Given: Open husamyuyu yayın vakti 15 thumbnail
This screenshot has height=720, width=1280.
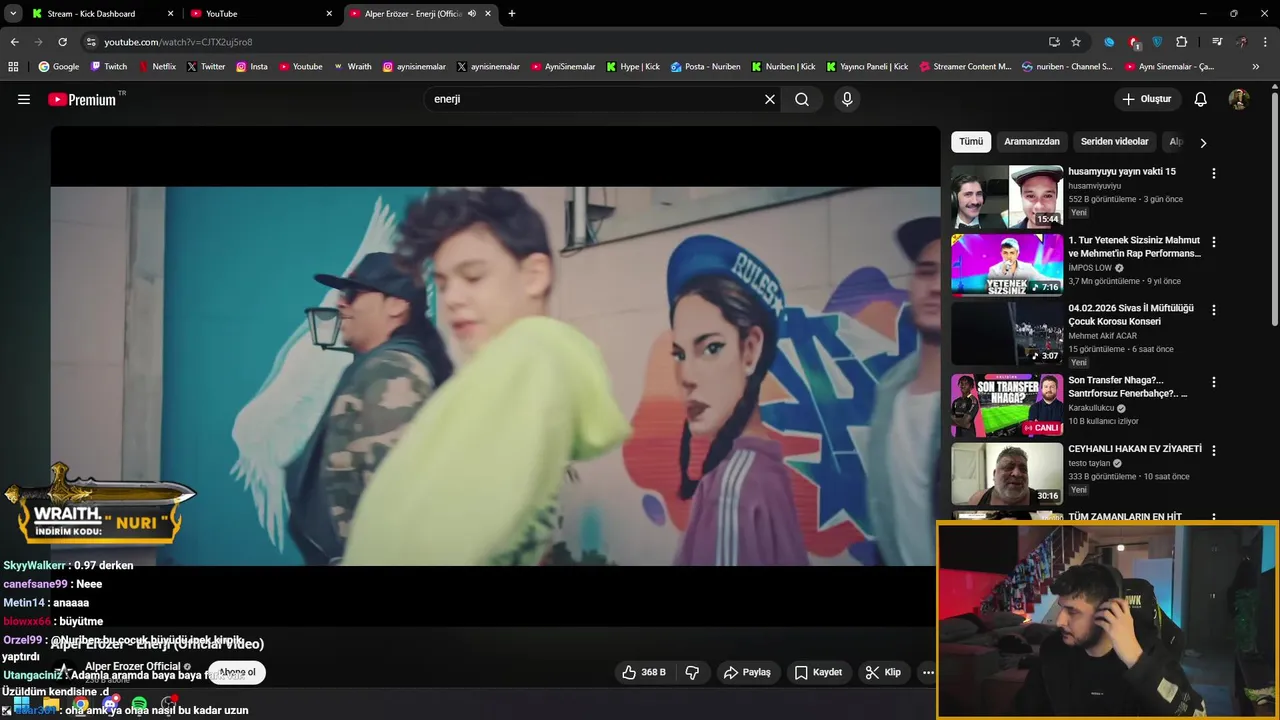Looking at the screenshot, I should (1007, 196).
